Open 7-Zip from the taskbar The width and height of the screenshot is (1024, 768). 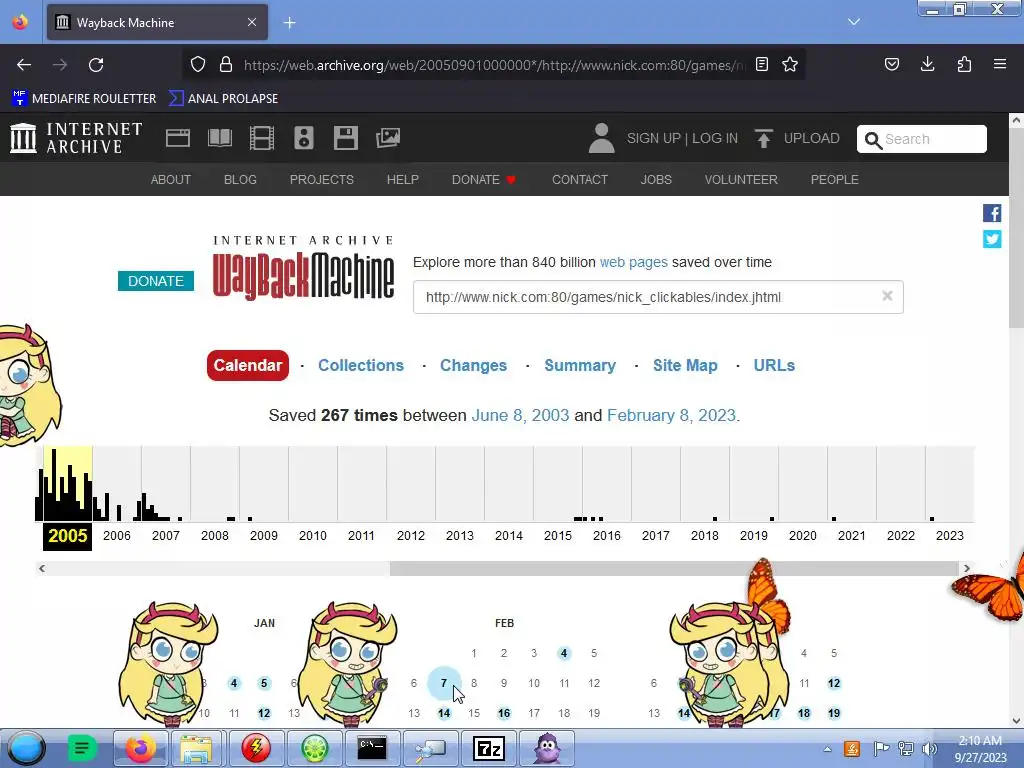tap(489, 748)
